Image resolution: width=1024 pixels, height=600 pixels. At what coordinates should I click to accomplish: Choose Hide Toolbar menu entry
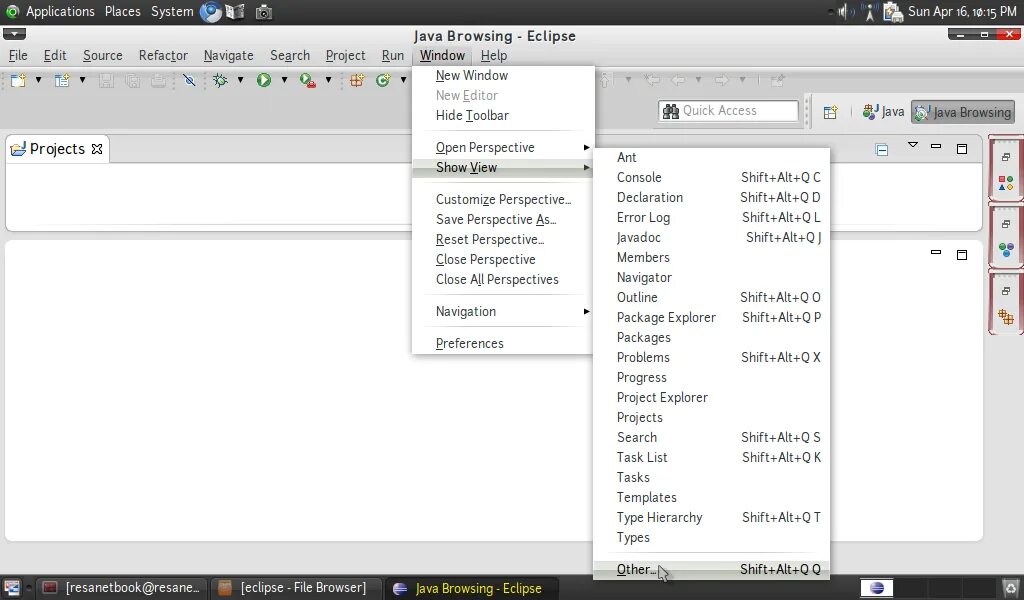pos(503,116)
